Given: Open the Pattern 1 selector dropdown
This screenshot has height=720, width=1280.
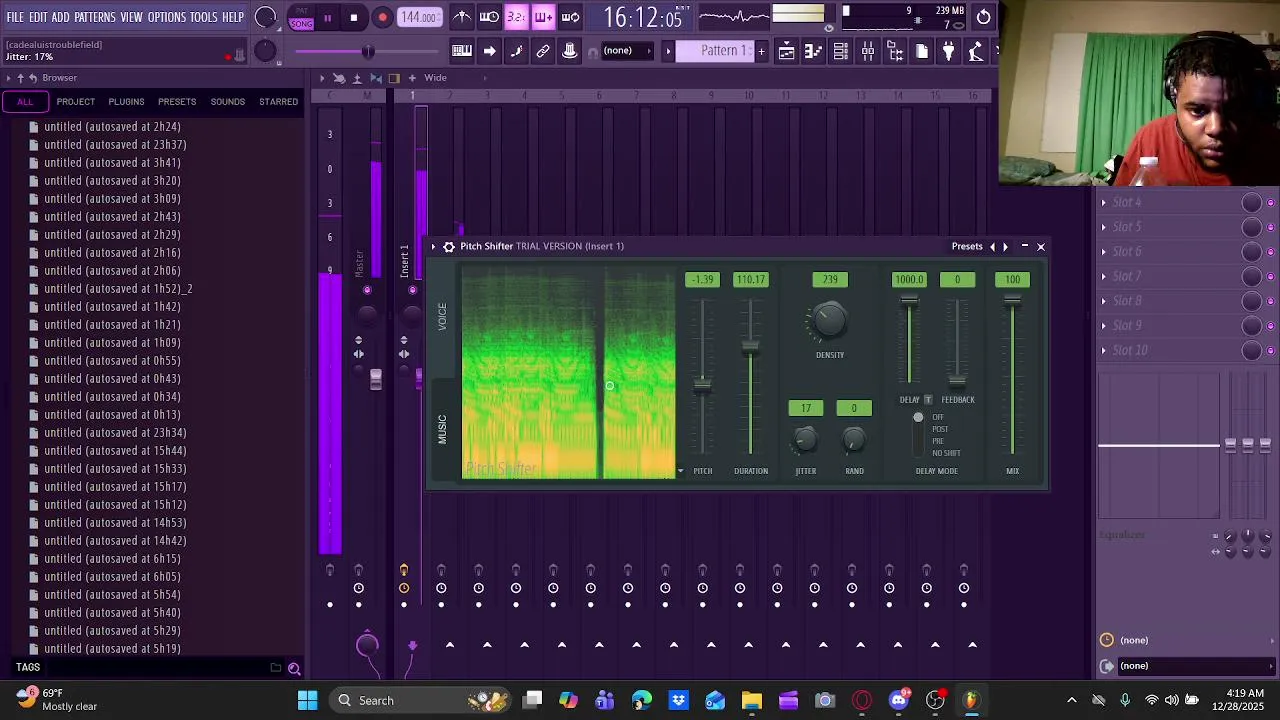Looking at the screenshot, I should [716, 51].
